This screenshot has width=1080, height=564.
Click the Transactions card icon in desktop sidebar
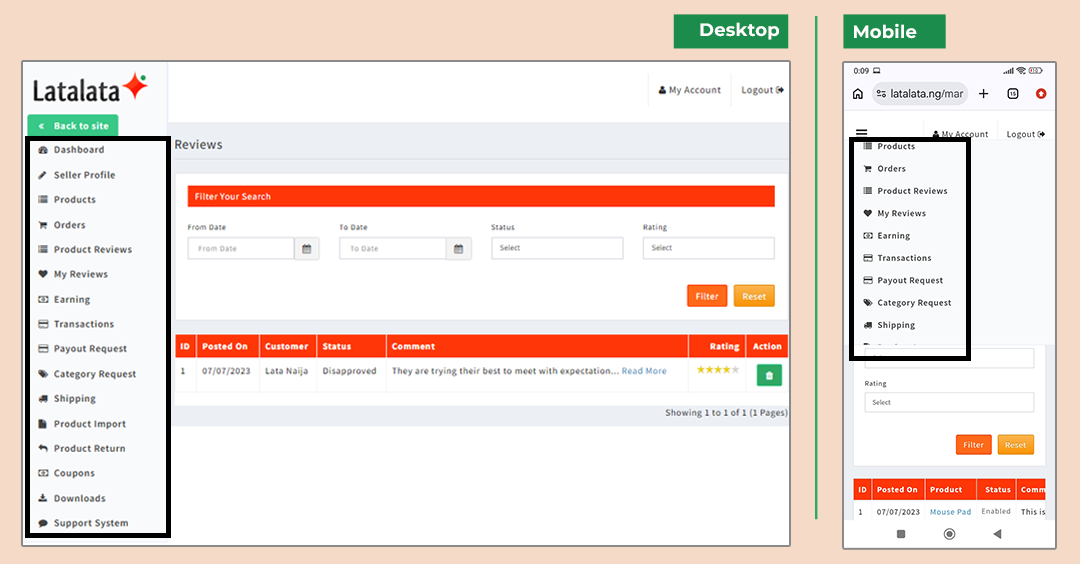click(x=43, y=324)
